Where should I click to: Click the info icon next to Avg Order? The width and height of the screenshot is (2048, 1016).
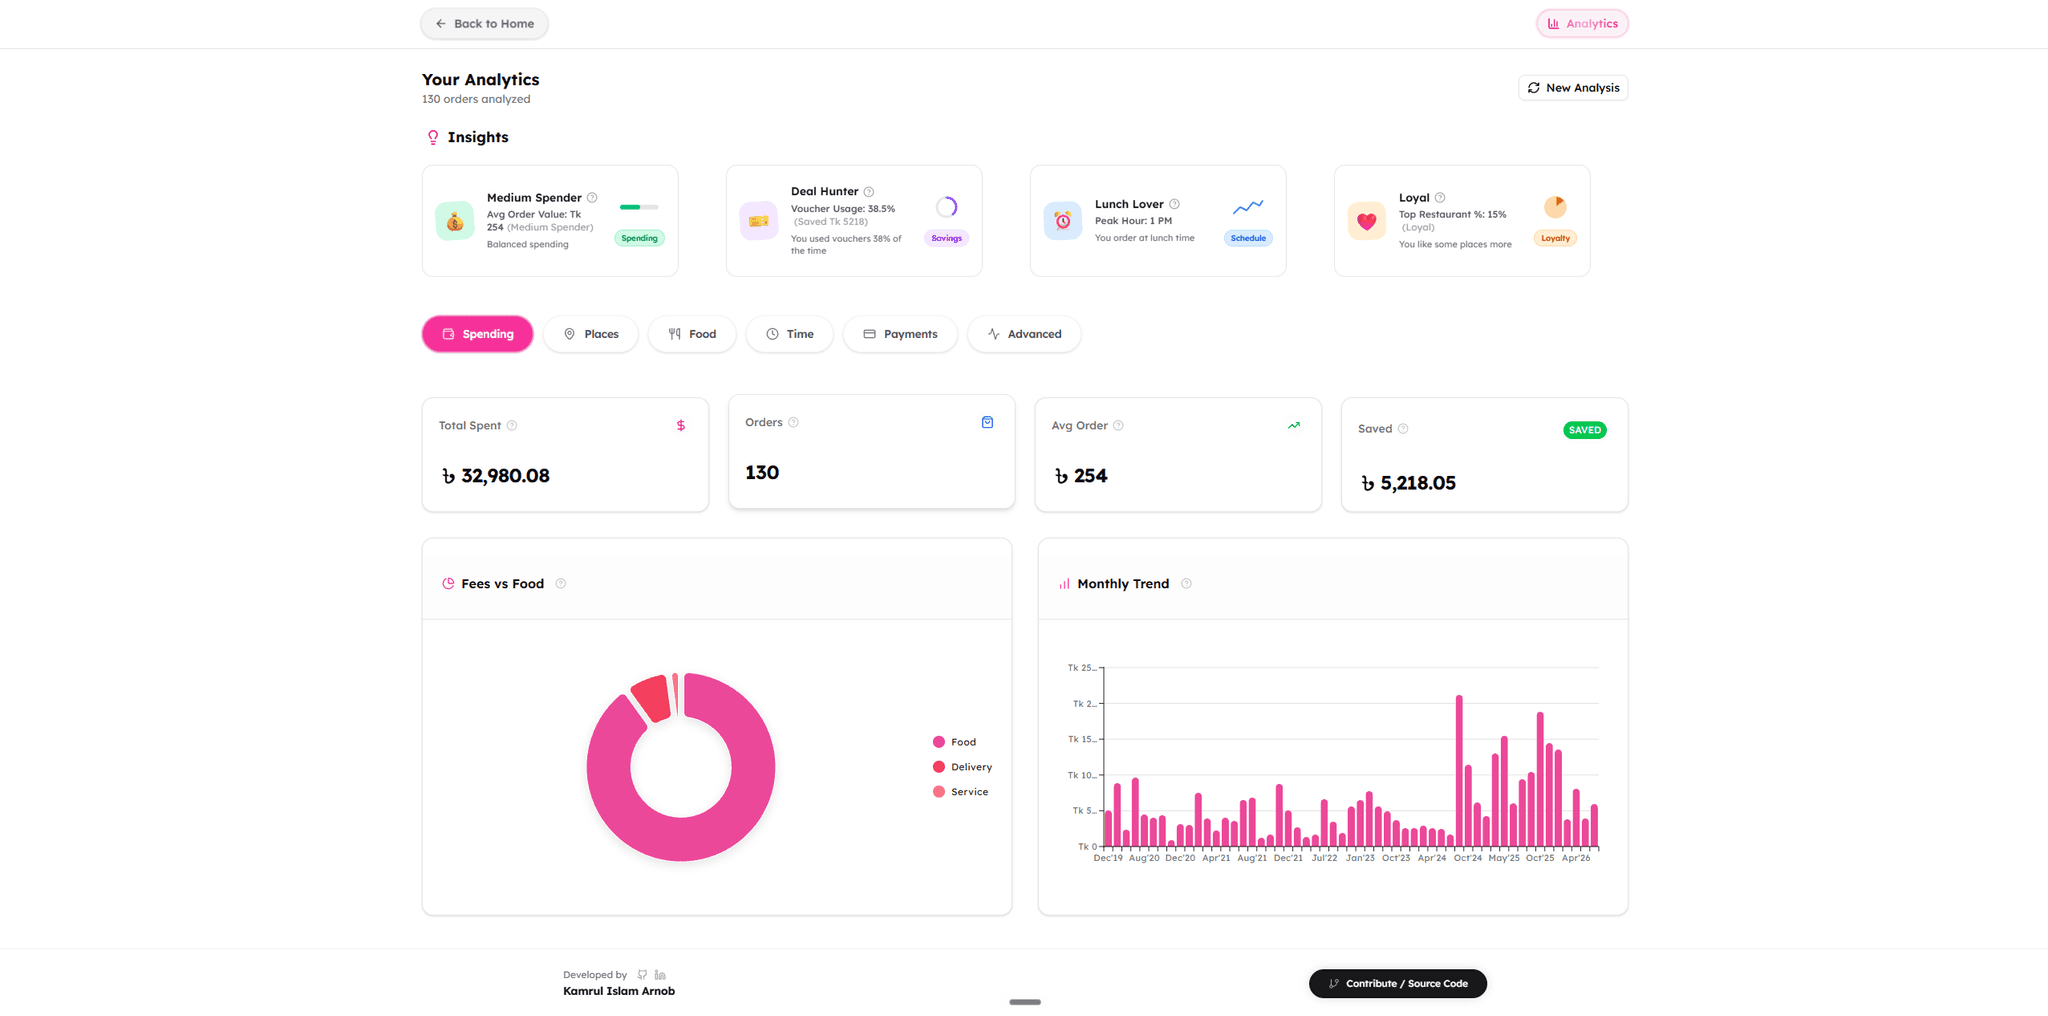pos(1119,426)
